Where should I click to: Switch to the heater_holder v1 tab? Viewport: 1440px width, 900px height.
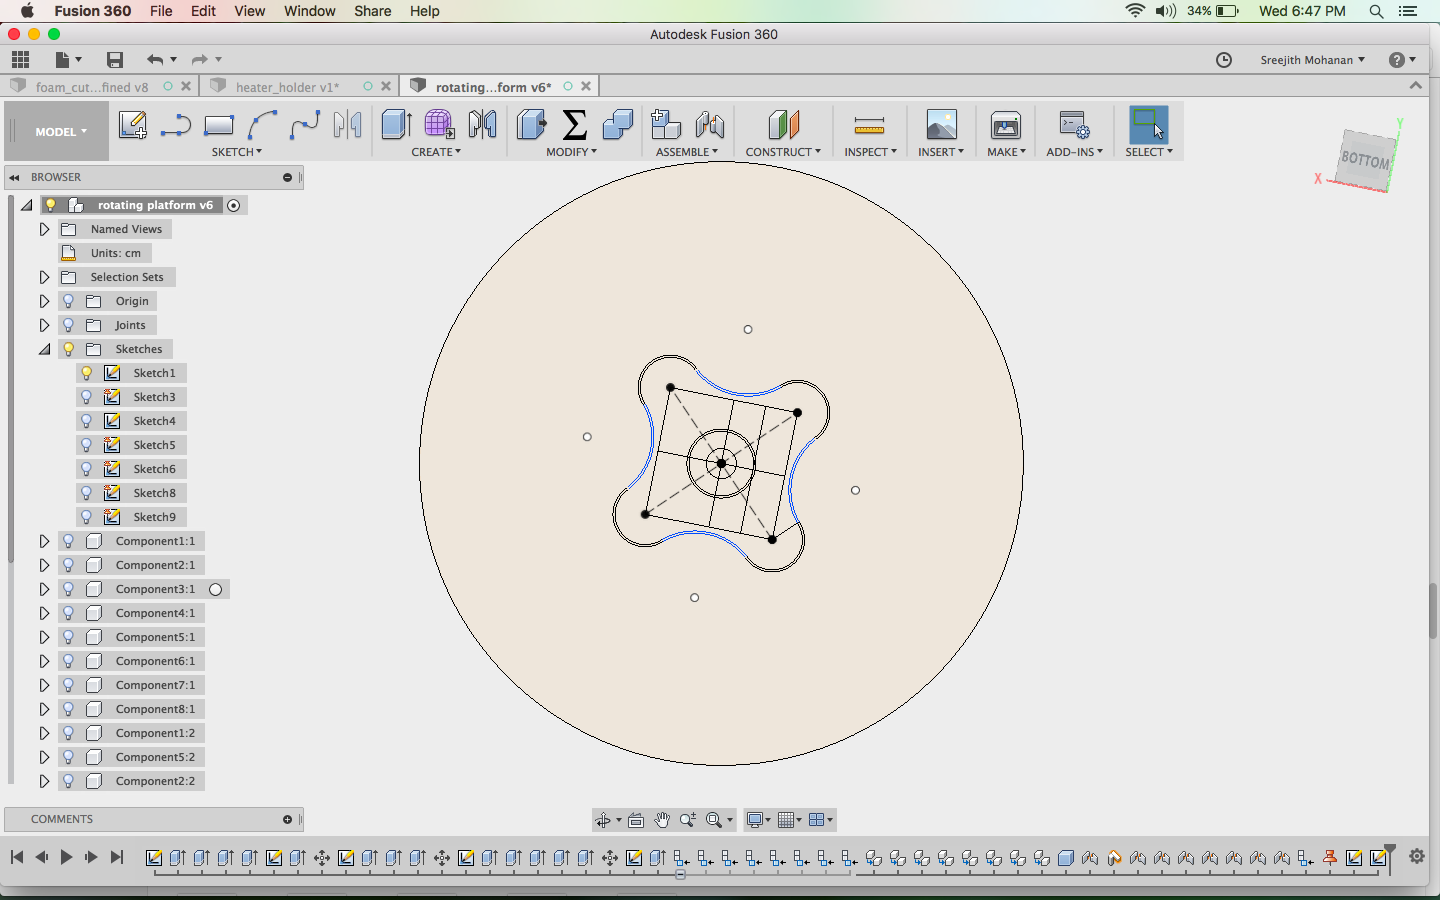click(287, 87)
